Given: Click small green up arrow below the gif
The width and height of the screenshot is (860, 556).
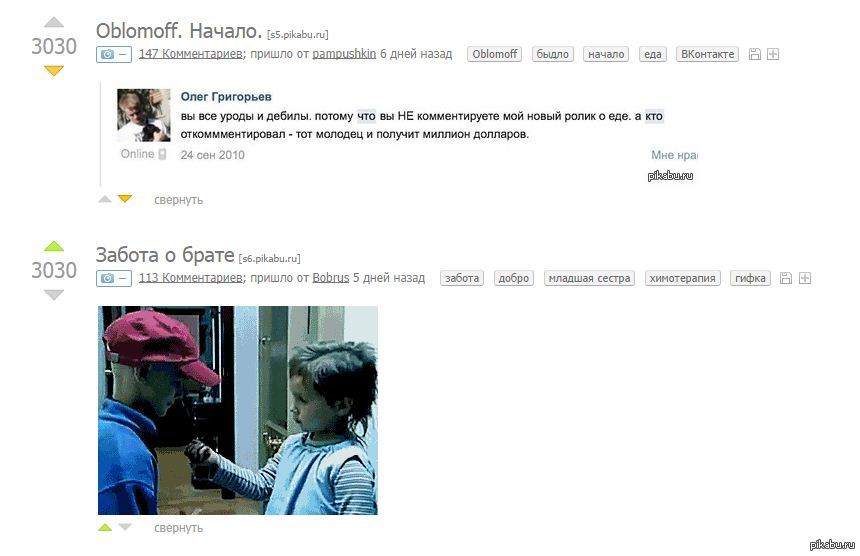Looking at the screenshot, I should point(105,527).
